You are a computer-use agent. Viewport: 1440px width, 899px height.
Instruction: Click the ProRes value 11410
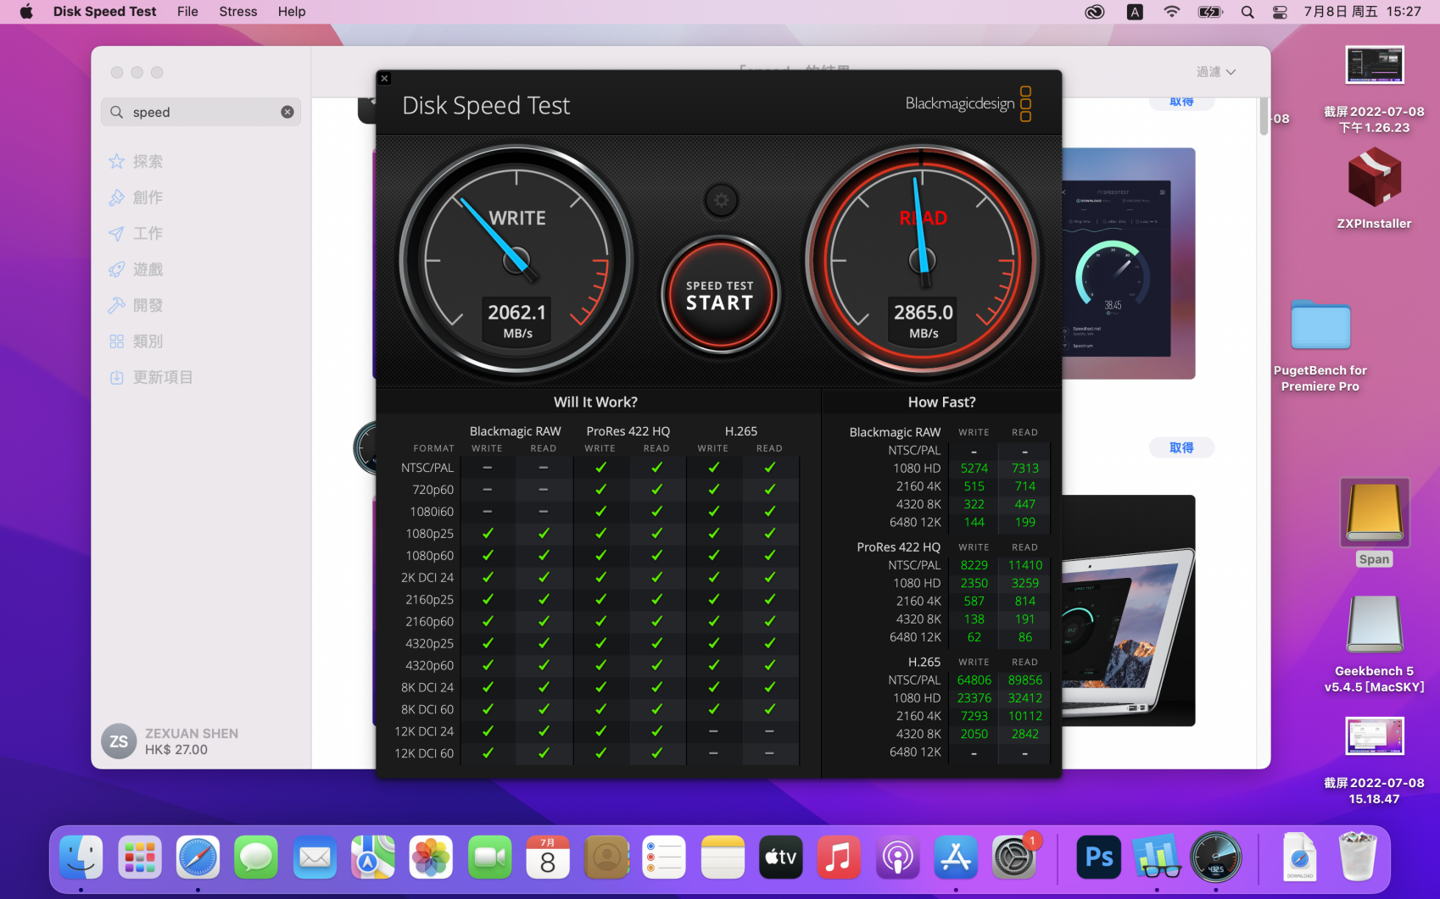[x=1025, y=565]
